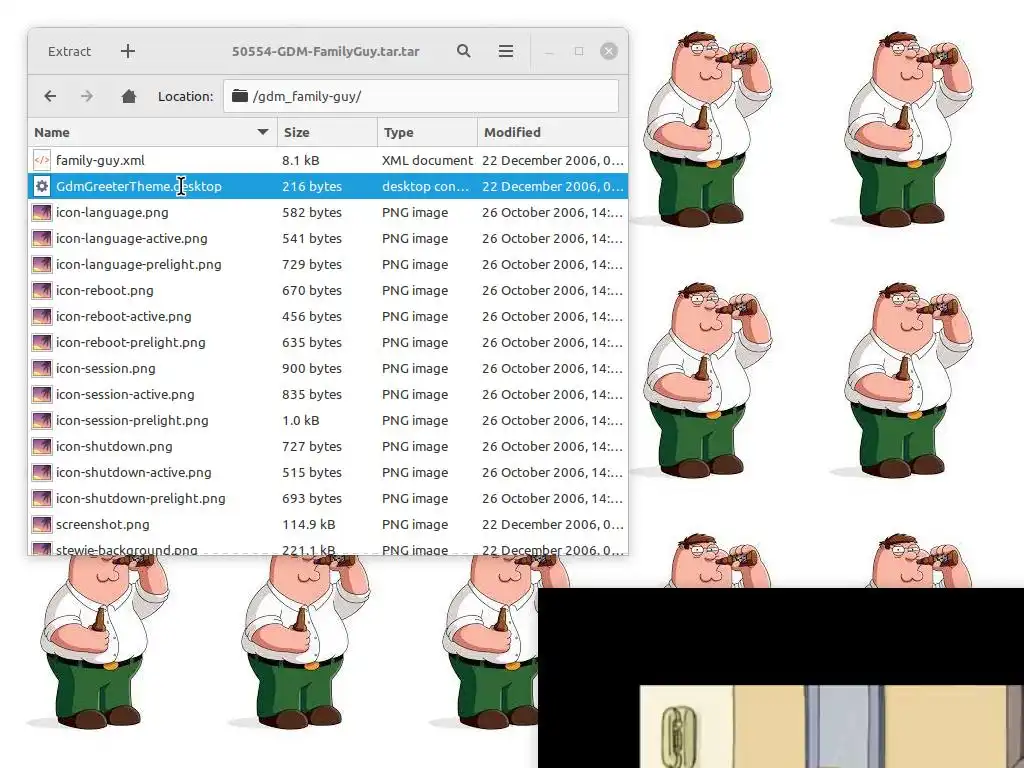The height and width of the screenshot is (768, 1024).
Task: Select icon-language-active.png file
Action: coord(328,238)
